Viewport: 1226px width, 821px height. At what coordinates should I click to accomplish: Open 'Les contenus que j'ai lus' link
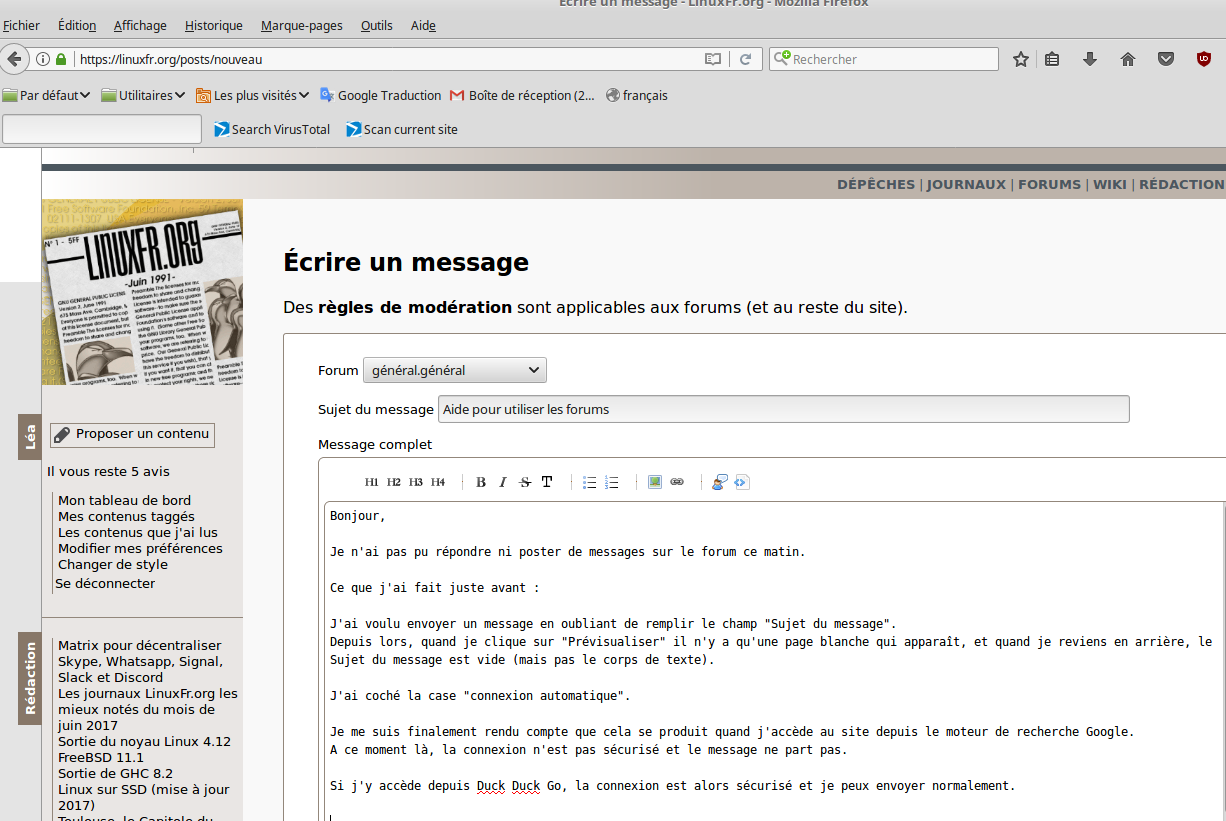pyautogui.click(x=138, y=532)
